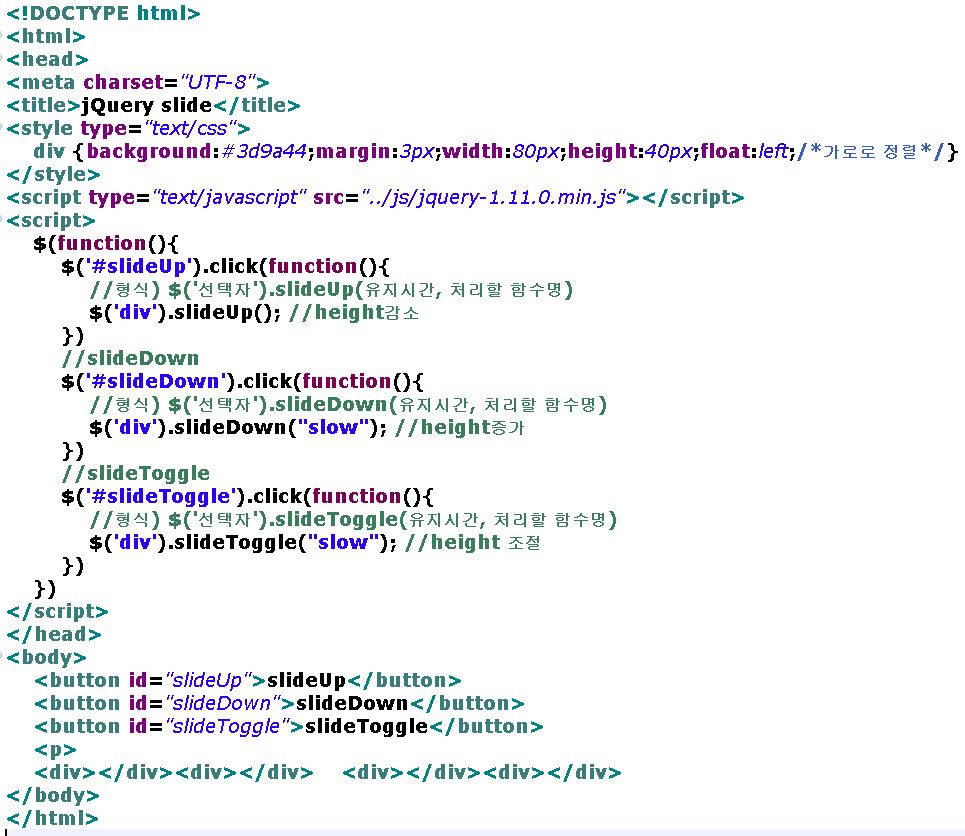Click the title text 'jQuery slide'
Image resolution: width=965 pixels, height=836 pixels.
(x=146, y=105)
